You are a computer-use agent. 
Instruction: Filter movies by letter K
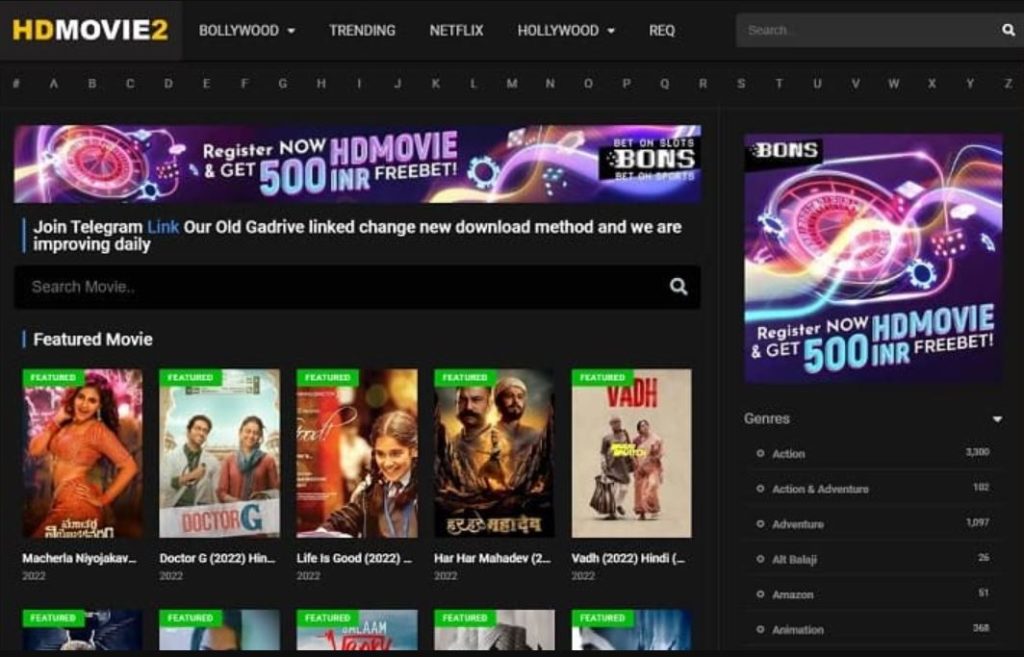tap(436, 84)
